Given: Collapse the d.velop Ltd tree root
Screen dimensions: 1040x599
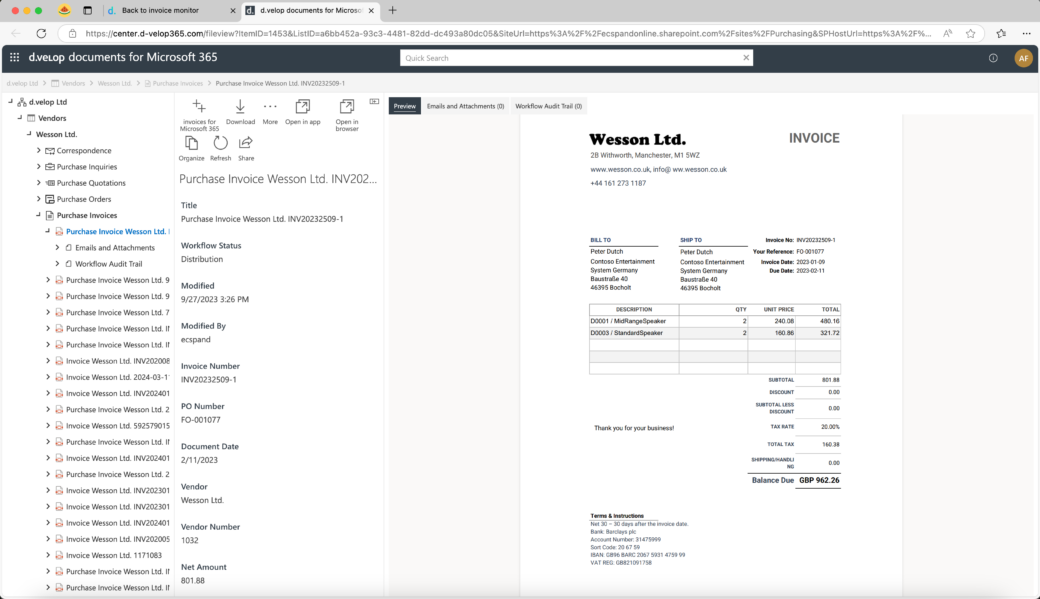Looking at the screenshot, I should [10, 101].
